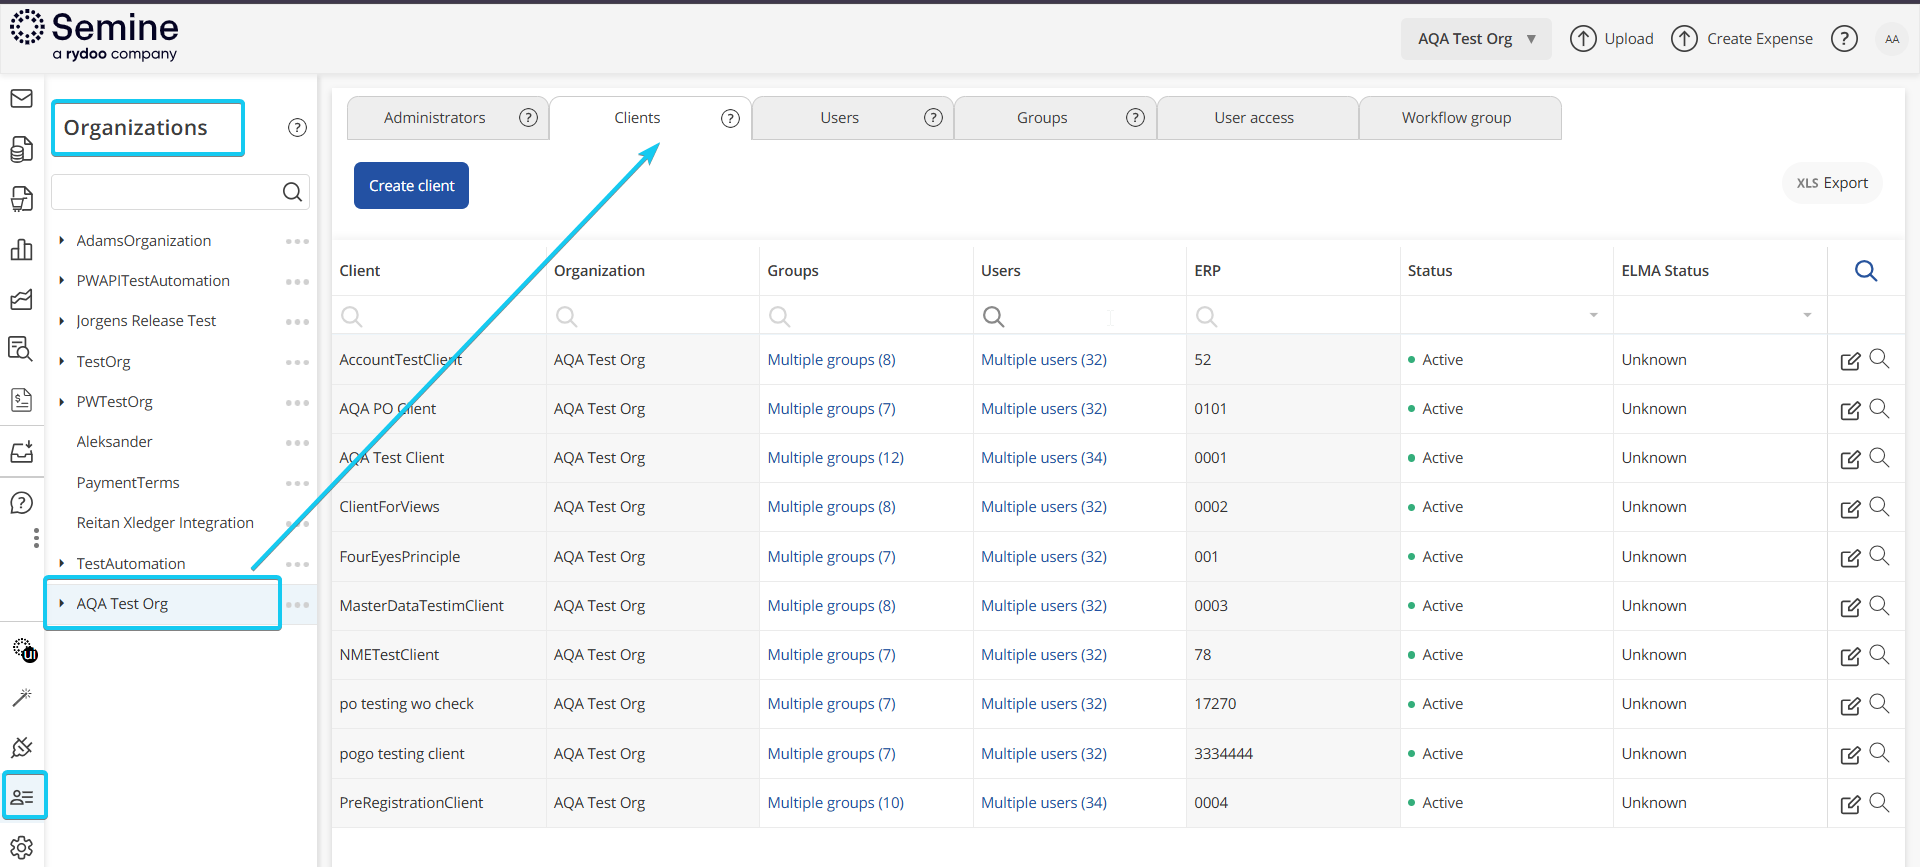
Task: Expand the AdamsOrganization tree node
Action: (x=62, y=241)
